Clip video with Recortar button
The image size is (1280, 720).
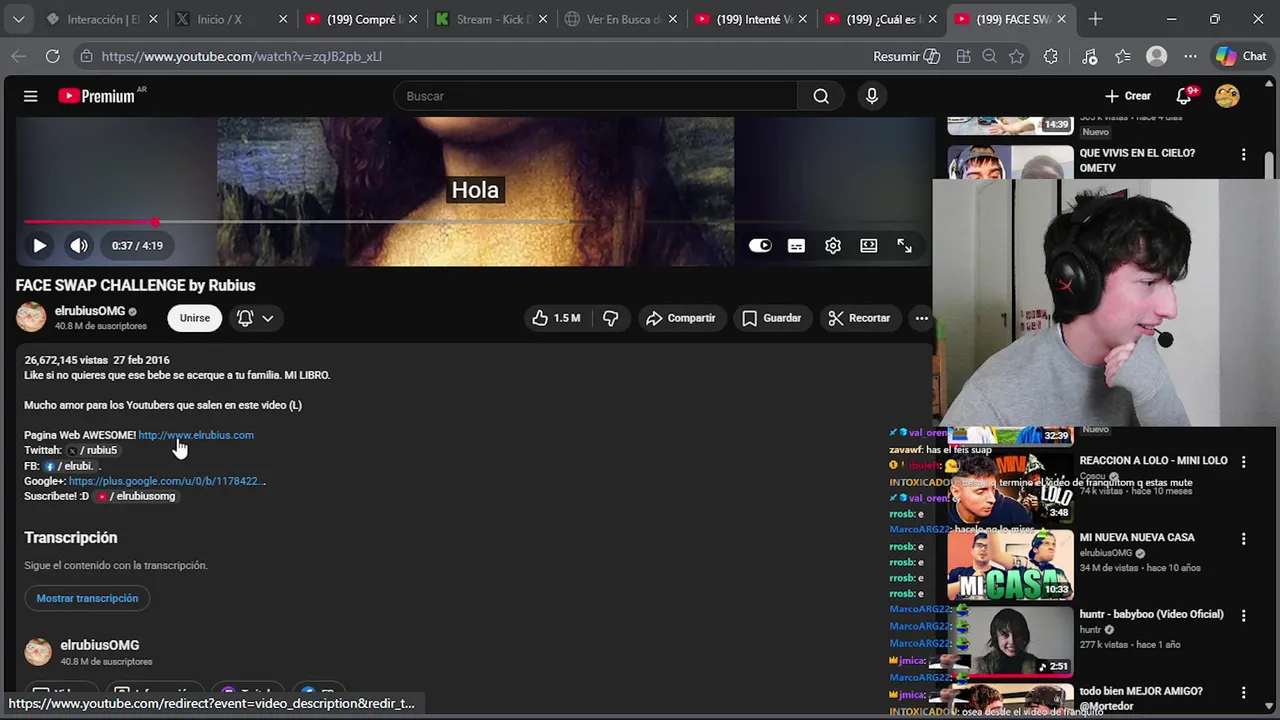859,318
